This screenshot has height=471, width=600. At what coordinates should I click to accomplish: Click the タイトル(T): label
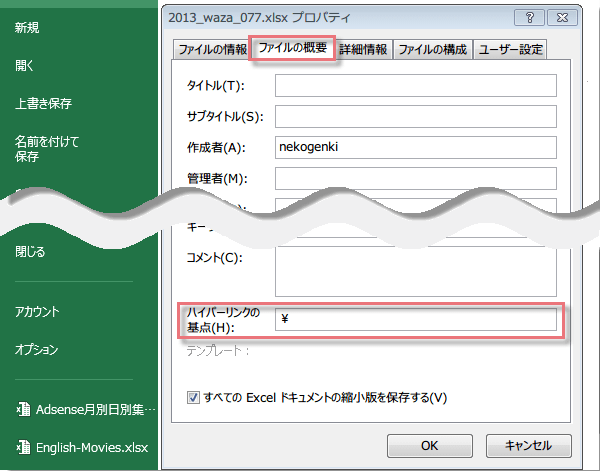[x=216, y=85]
